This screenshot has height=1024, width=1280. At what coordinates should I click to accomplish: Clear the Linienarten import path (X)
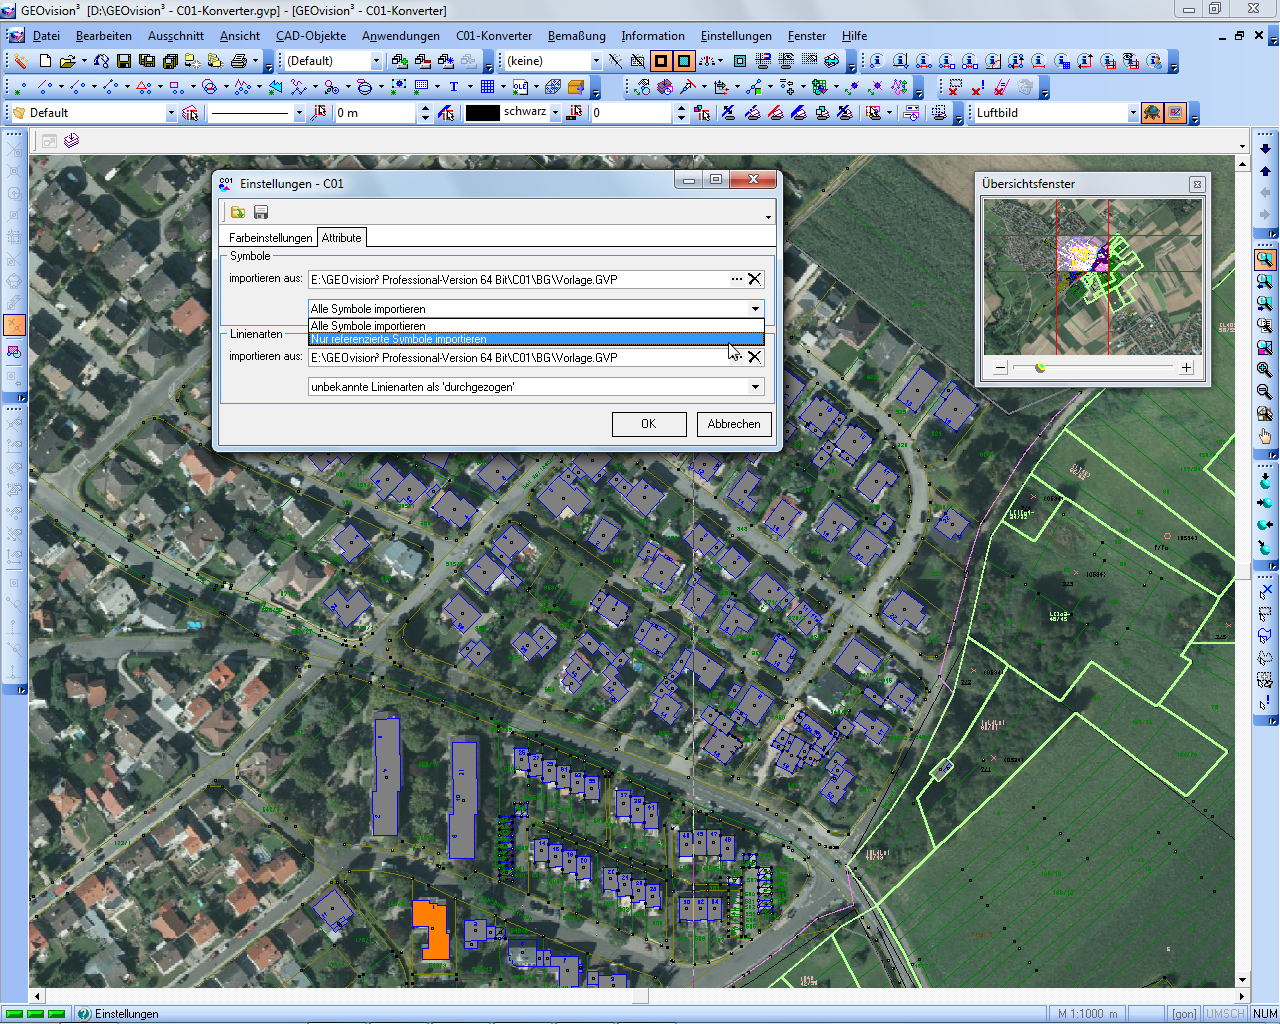coord(755,357)
